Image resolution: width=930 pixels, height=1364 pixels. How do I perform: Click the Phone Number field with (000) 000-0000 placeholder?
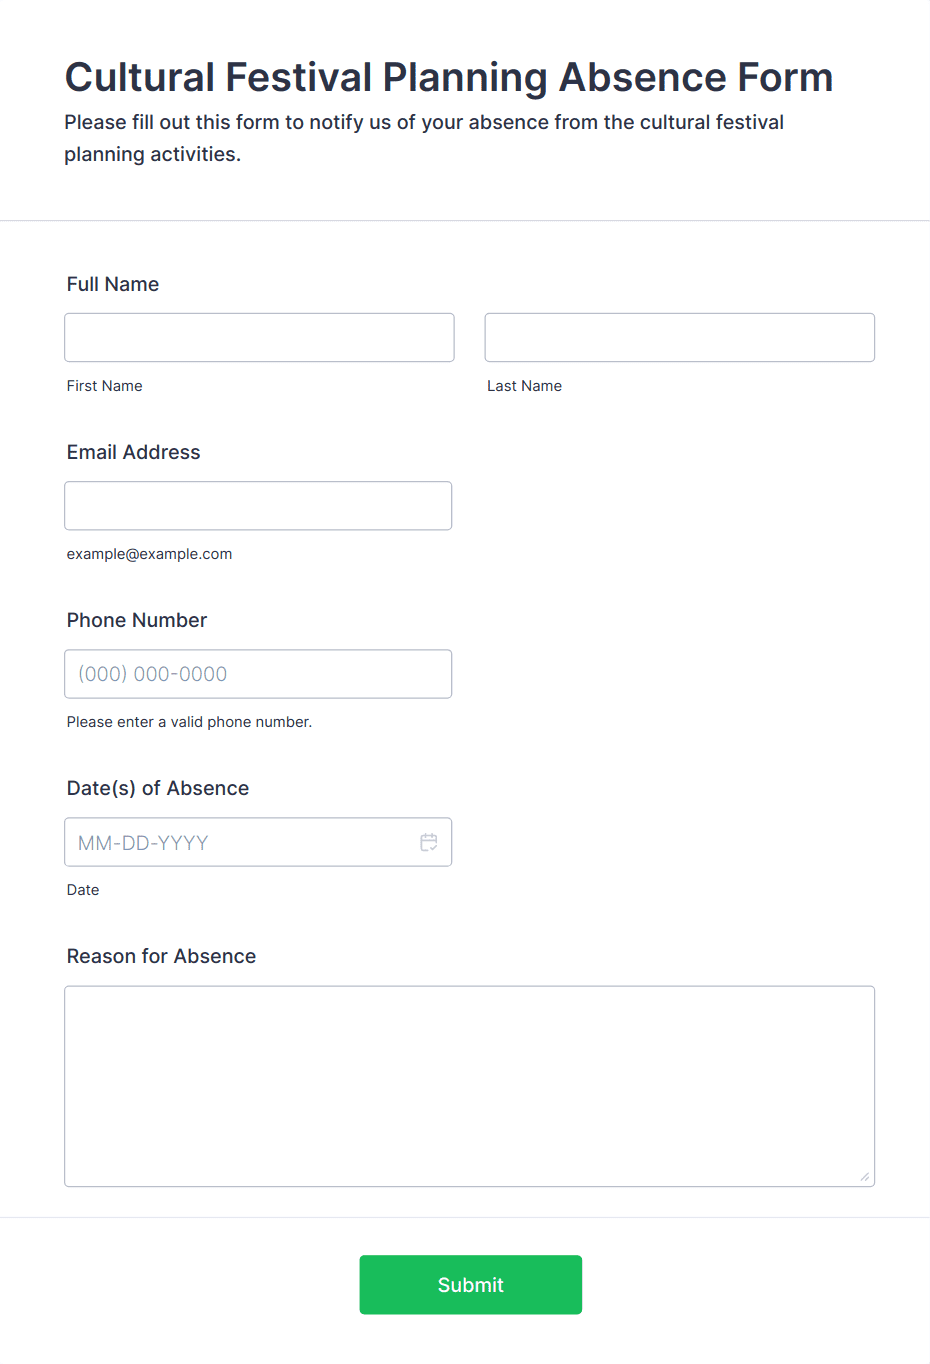[258, 673]
